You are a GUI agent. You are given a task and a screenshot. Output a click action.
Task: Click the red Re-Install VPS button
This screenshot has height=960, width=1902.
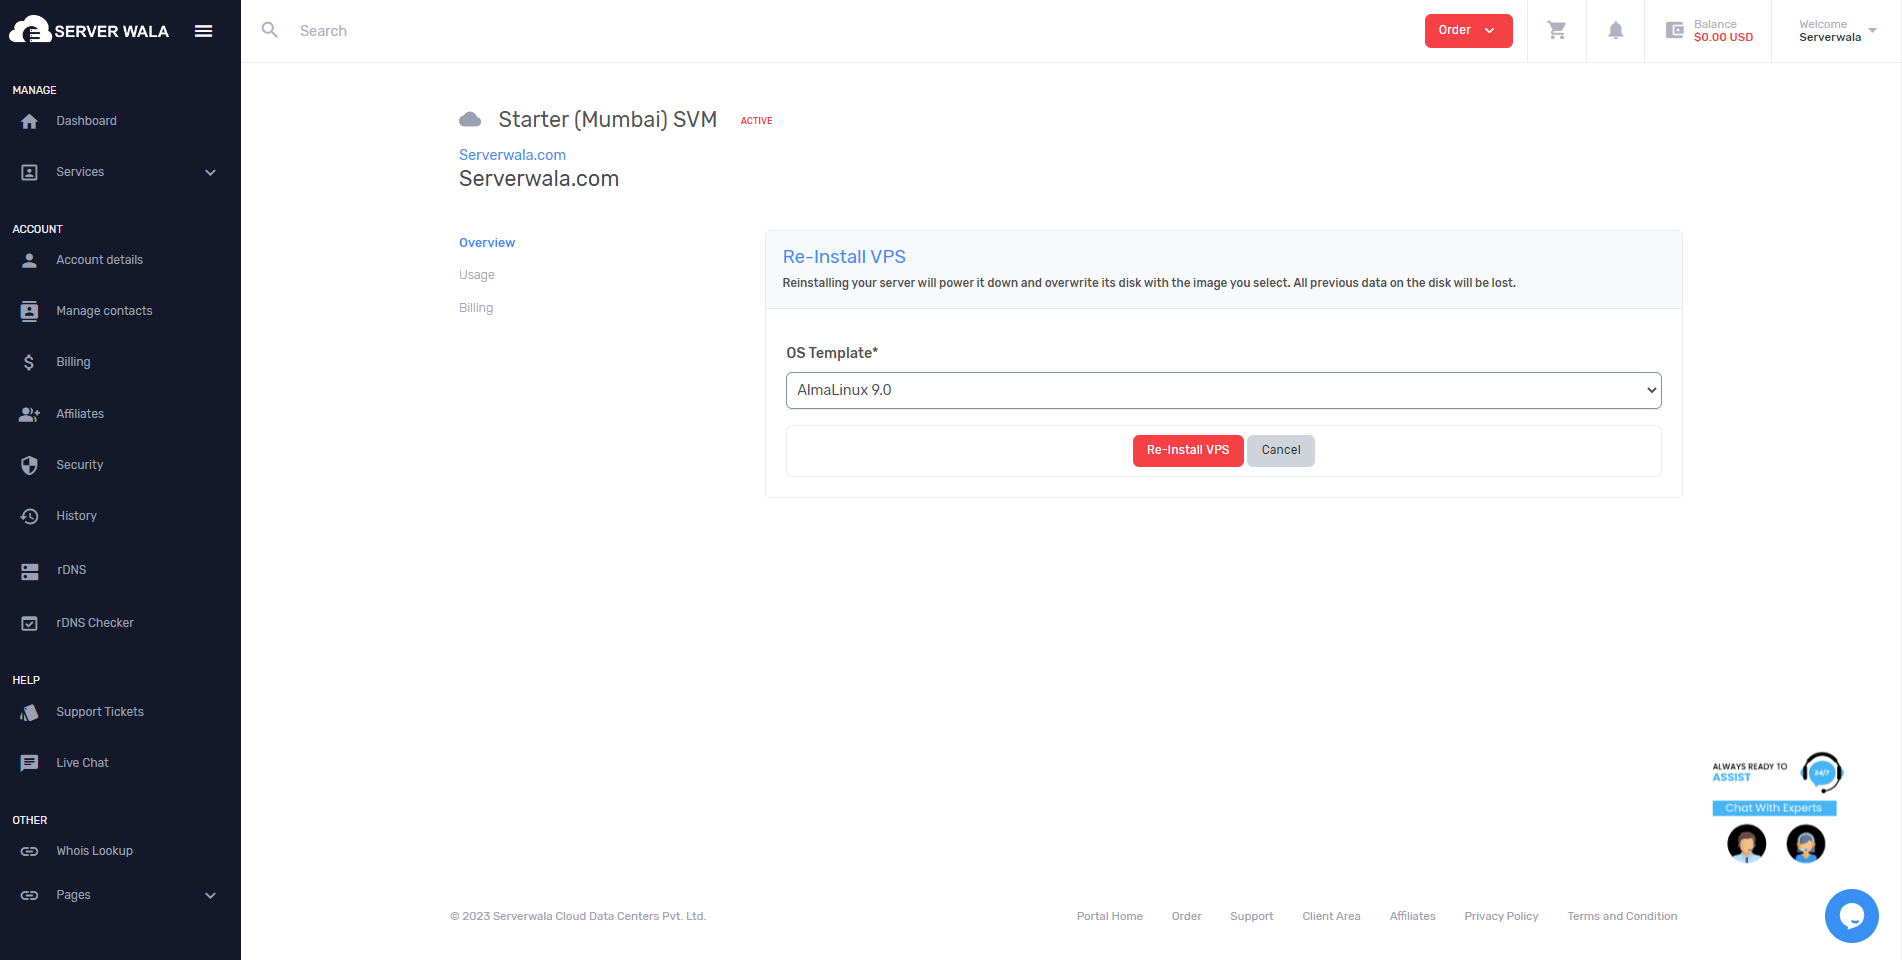(x=1188, y=450)
